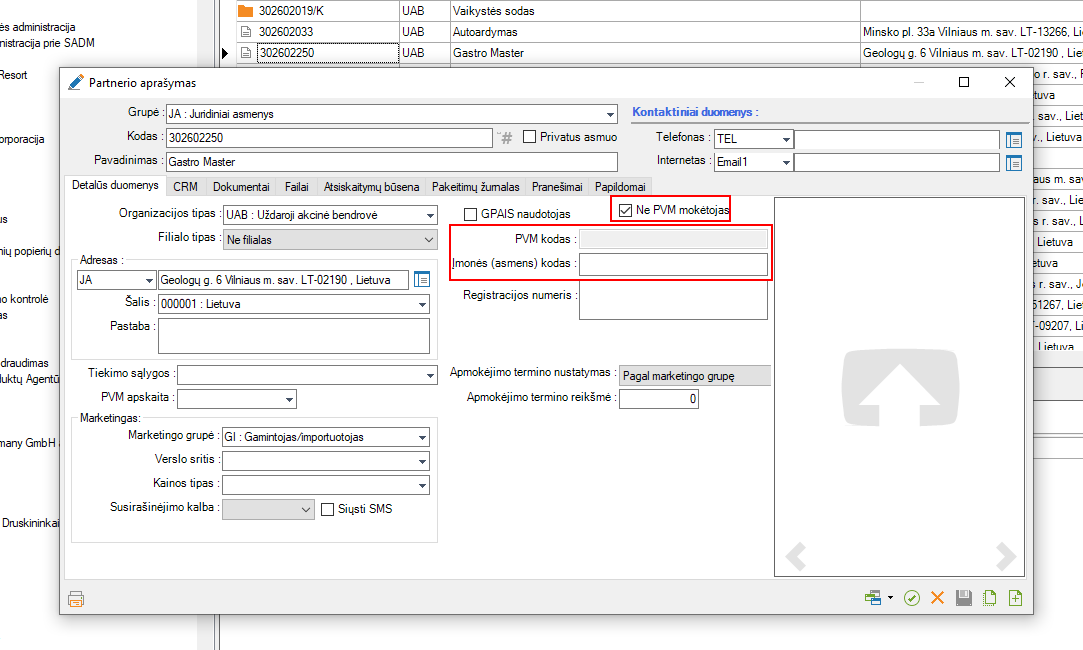Viewport: 1083px width, 650px height.
Task: Open the JA address type dropdown
Action: click(149, 280)
